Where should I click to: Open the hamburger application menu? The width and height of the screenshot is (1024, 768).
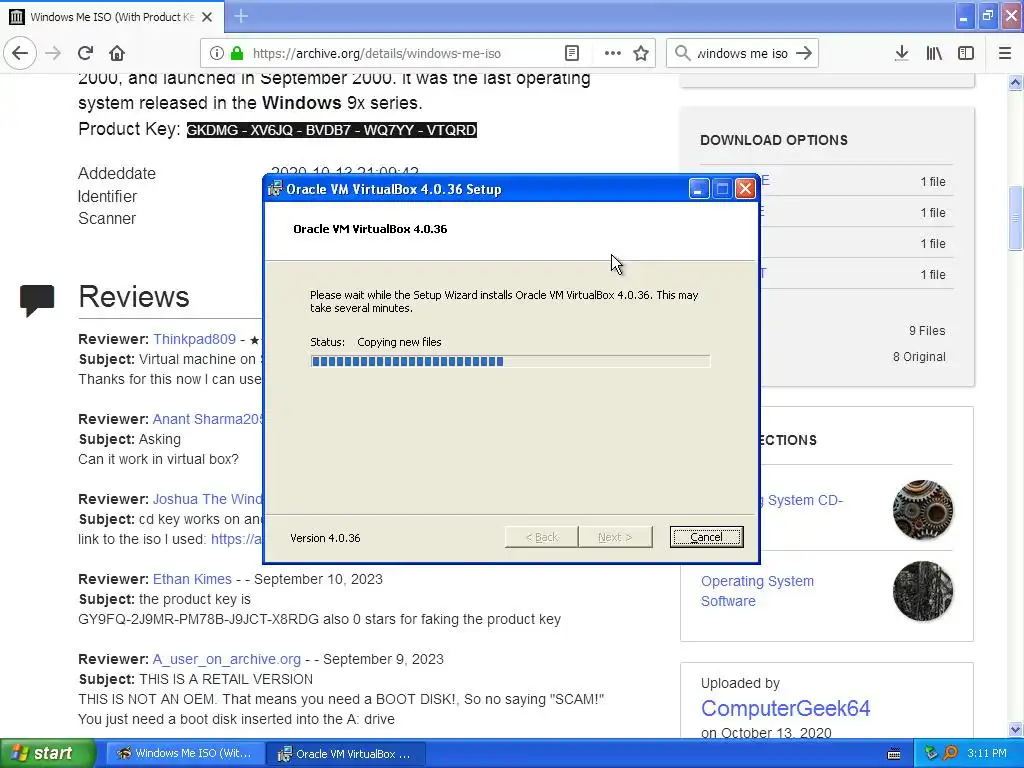pyautogui.click(x=1005, y=54)
